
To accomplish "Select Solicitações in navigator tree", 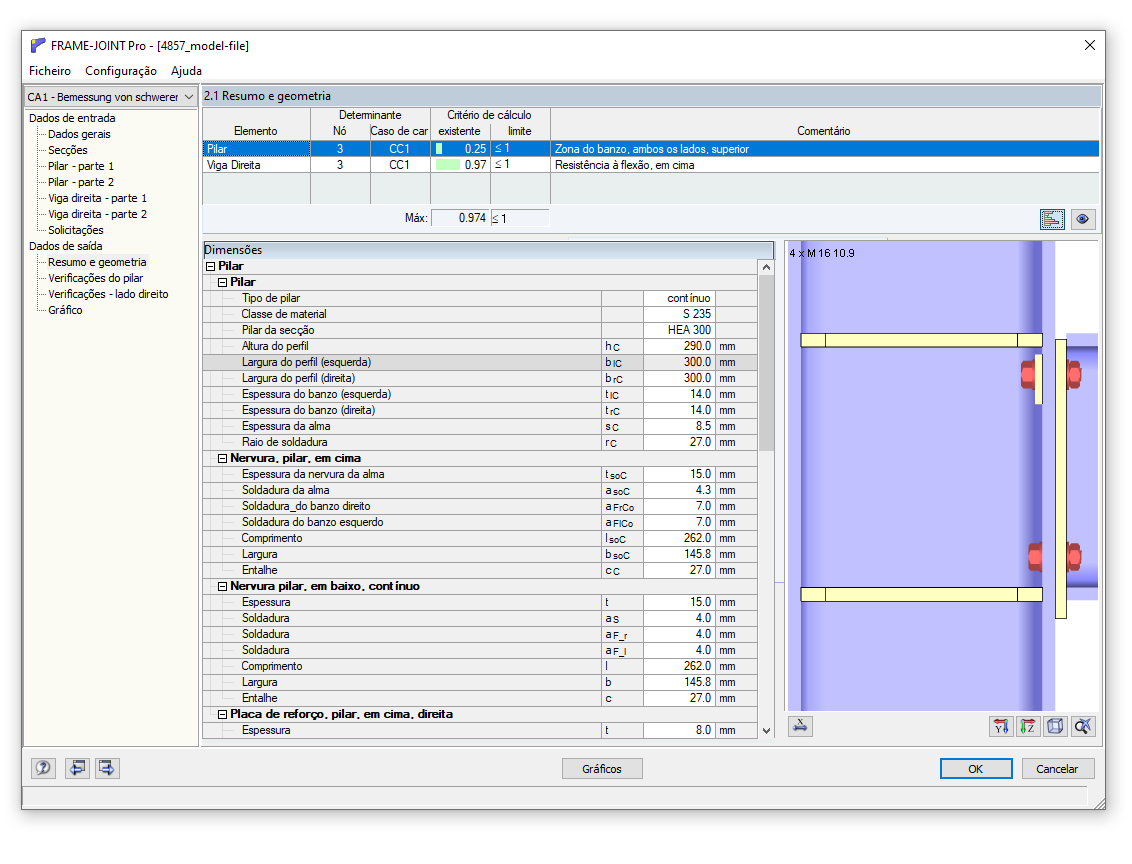I will [76, 230].
